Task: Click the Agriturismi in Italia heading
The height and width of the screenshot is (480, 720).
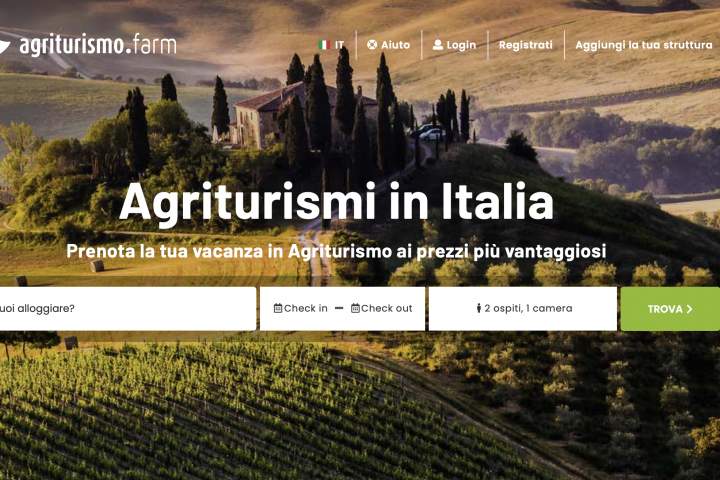Action: [336, 202]
